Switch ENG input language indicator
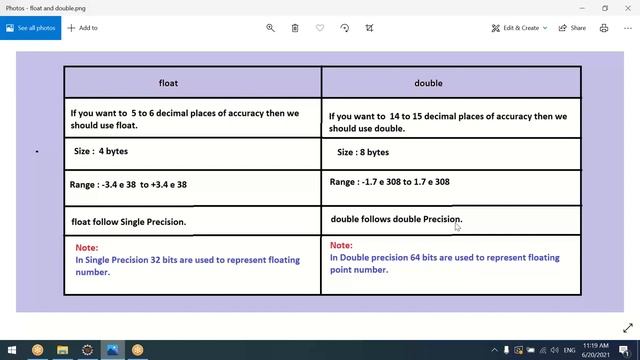 569,350
